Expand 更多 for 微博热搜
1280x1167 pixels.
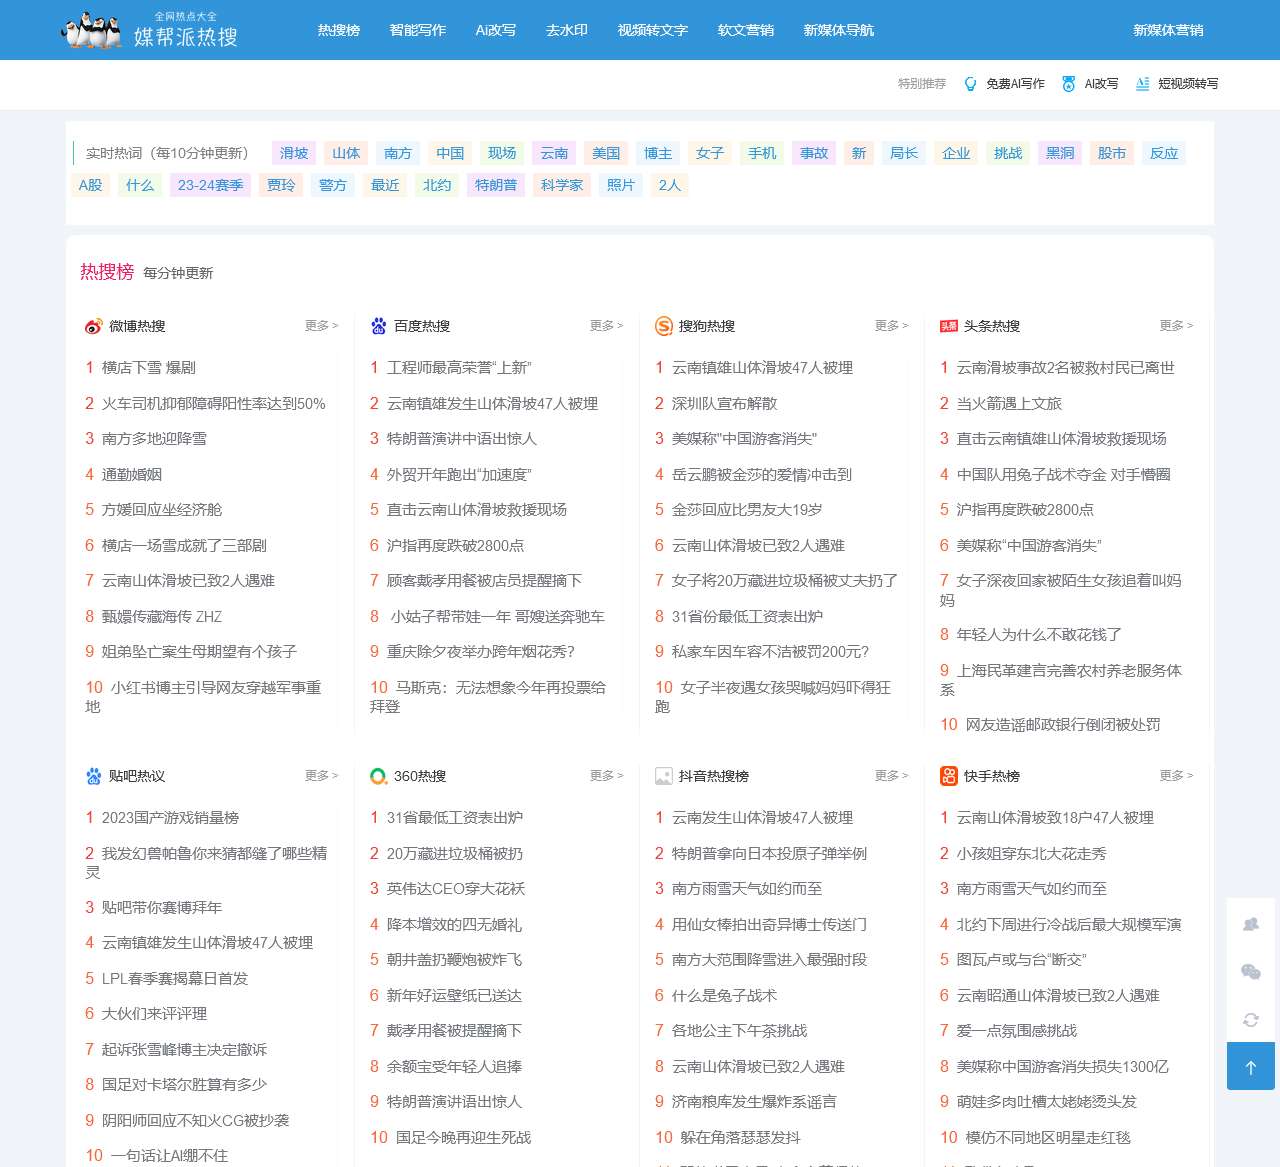[x=321, y=326]
